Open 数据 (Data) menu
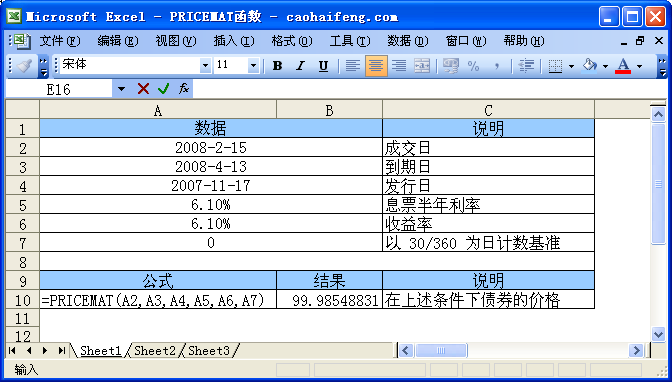672x382 pixels. click(408, 41)
